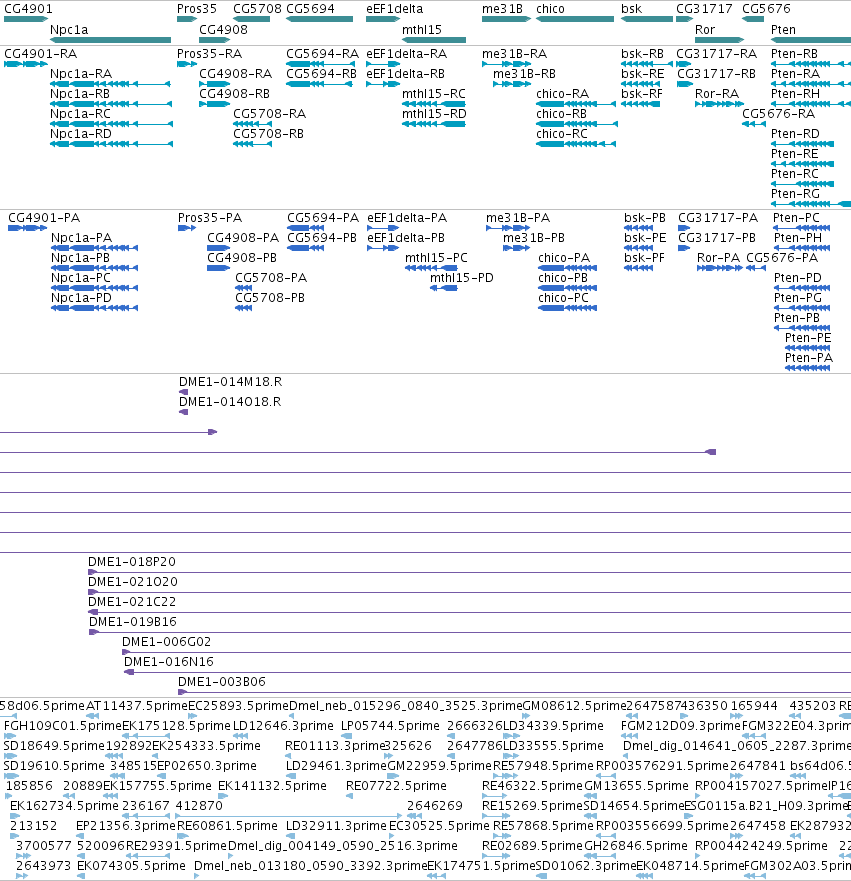Open the bsk-RE transcript label
851x881 pixels.
(x=643, y=74)
